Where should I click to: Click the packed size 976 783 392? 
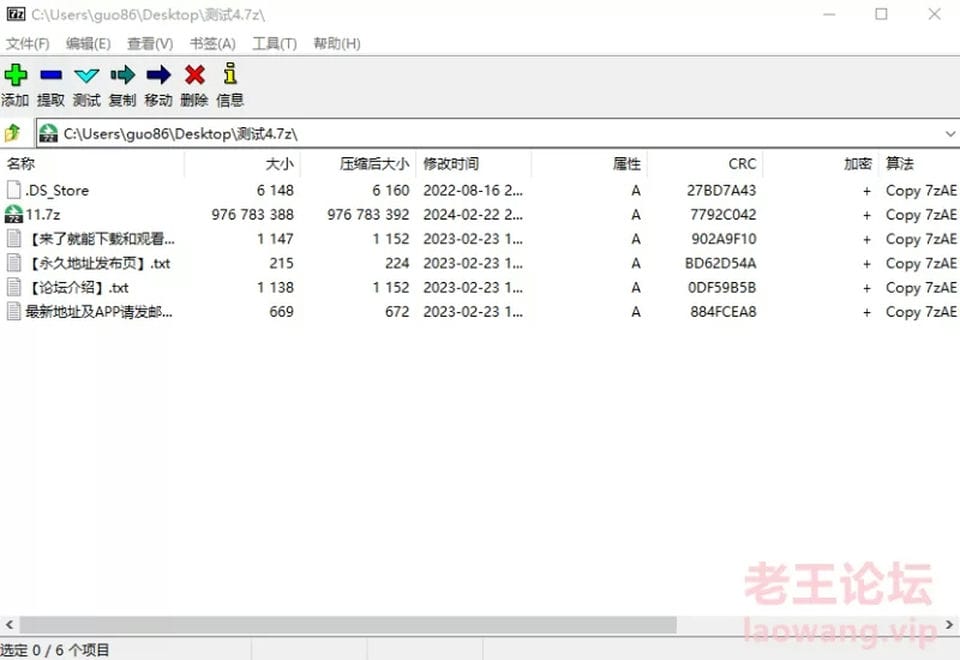[368, 215]
